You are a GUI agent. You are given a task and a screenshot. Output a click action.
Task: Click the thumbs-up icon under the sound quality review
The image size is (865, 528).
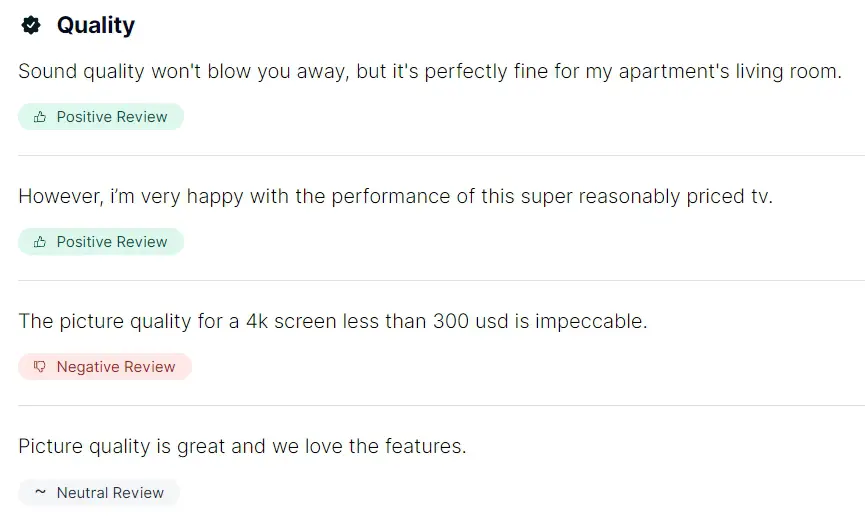click(40, 117)
